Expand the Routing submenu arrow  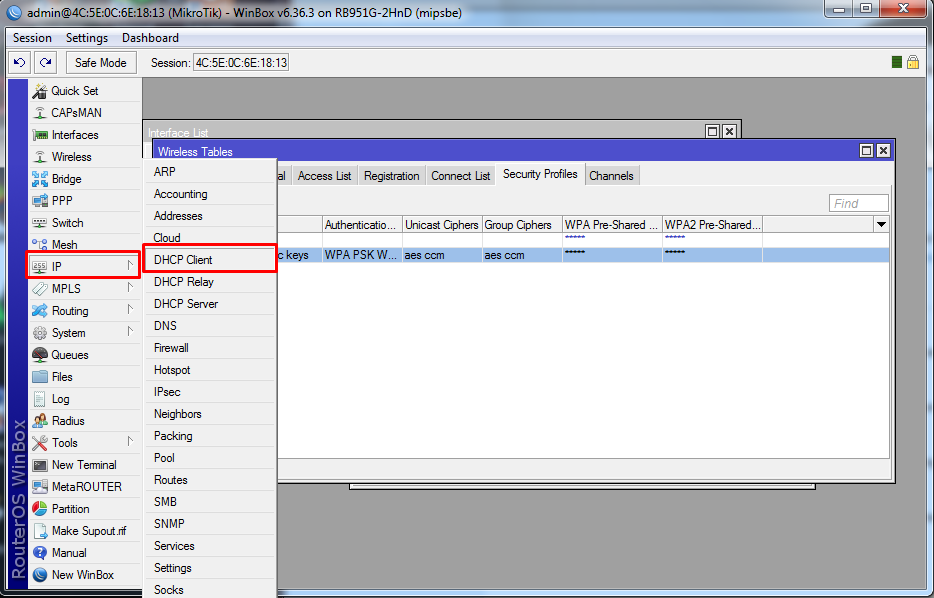130,310
